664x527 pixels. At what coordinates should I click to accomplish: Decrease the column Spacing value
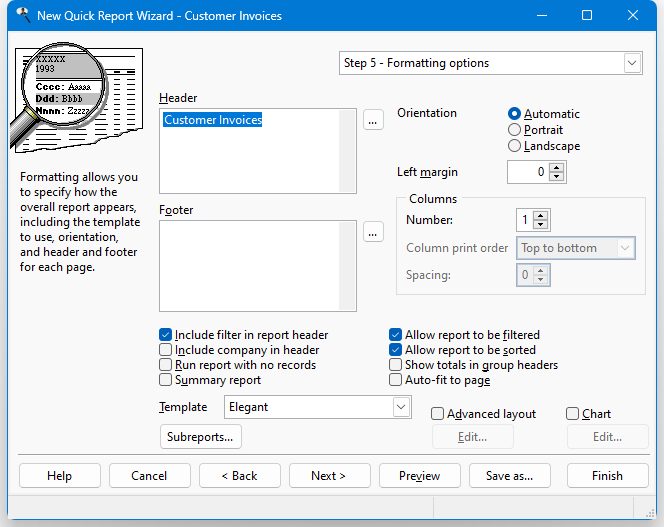tap(540, 280)
